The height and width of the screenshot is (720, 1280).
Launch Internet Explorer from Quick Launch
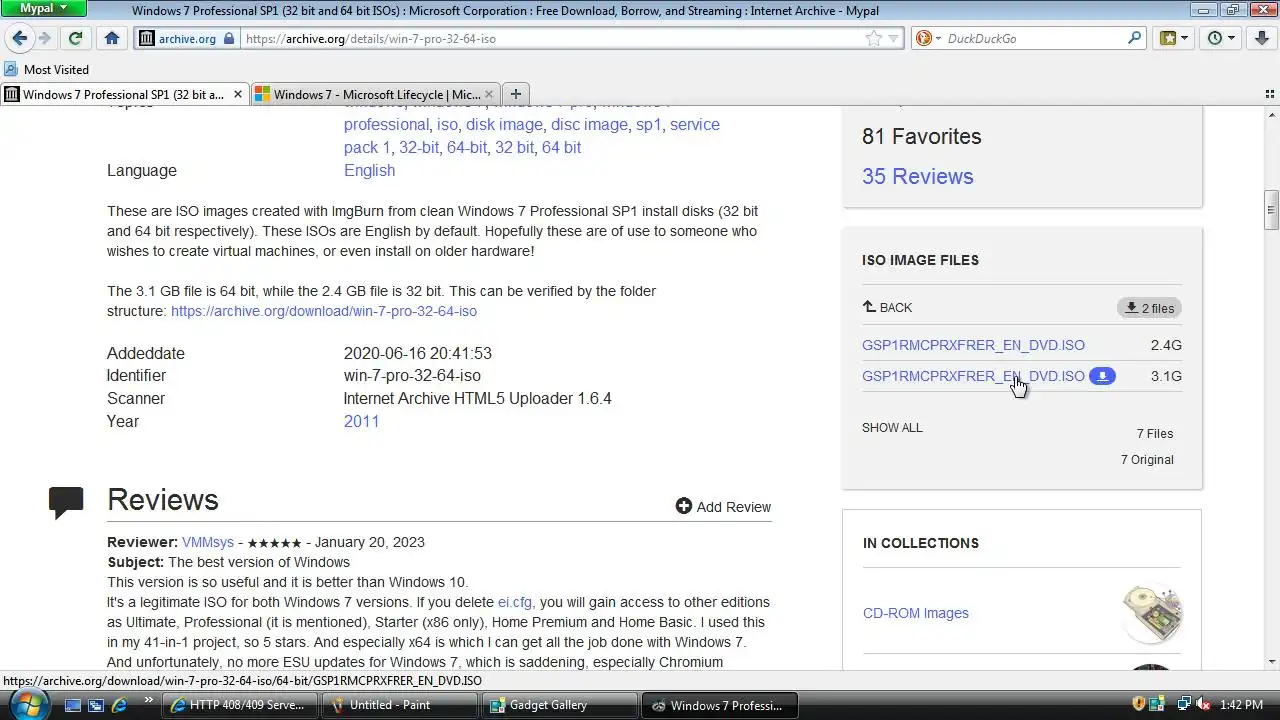pos(120,705)
